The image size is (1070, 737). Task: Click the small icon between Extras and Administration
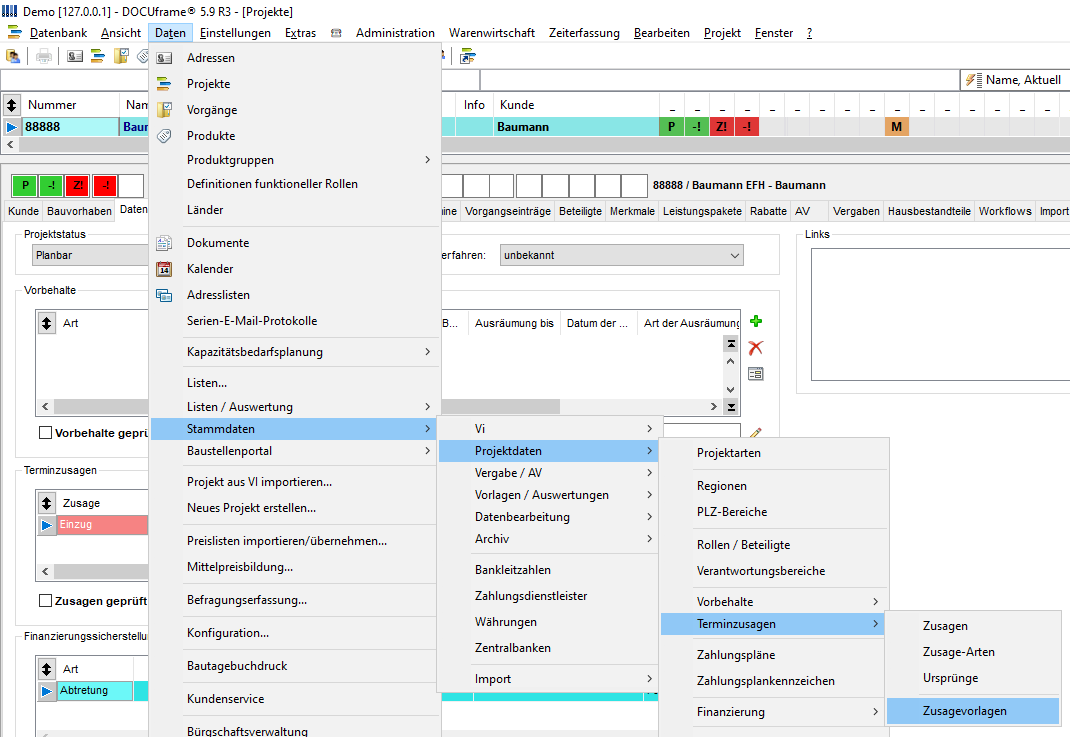click(336, 33)
